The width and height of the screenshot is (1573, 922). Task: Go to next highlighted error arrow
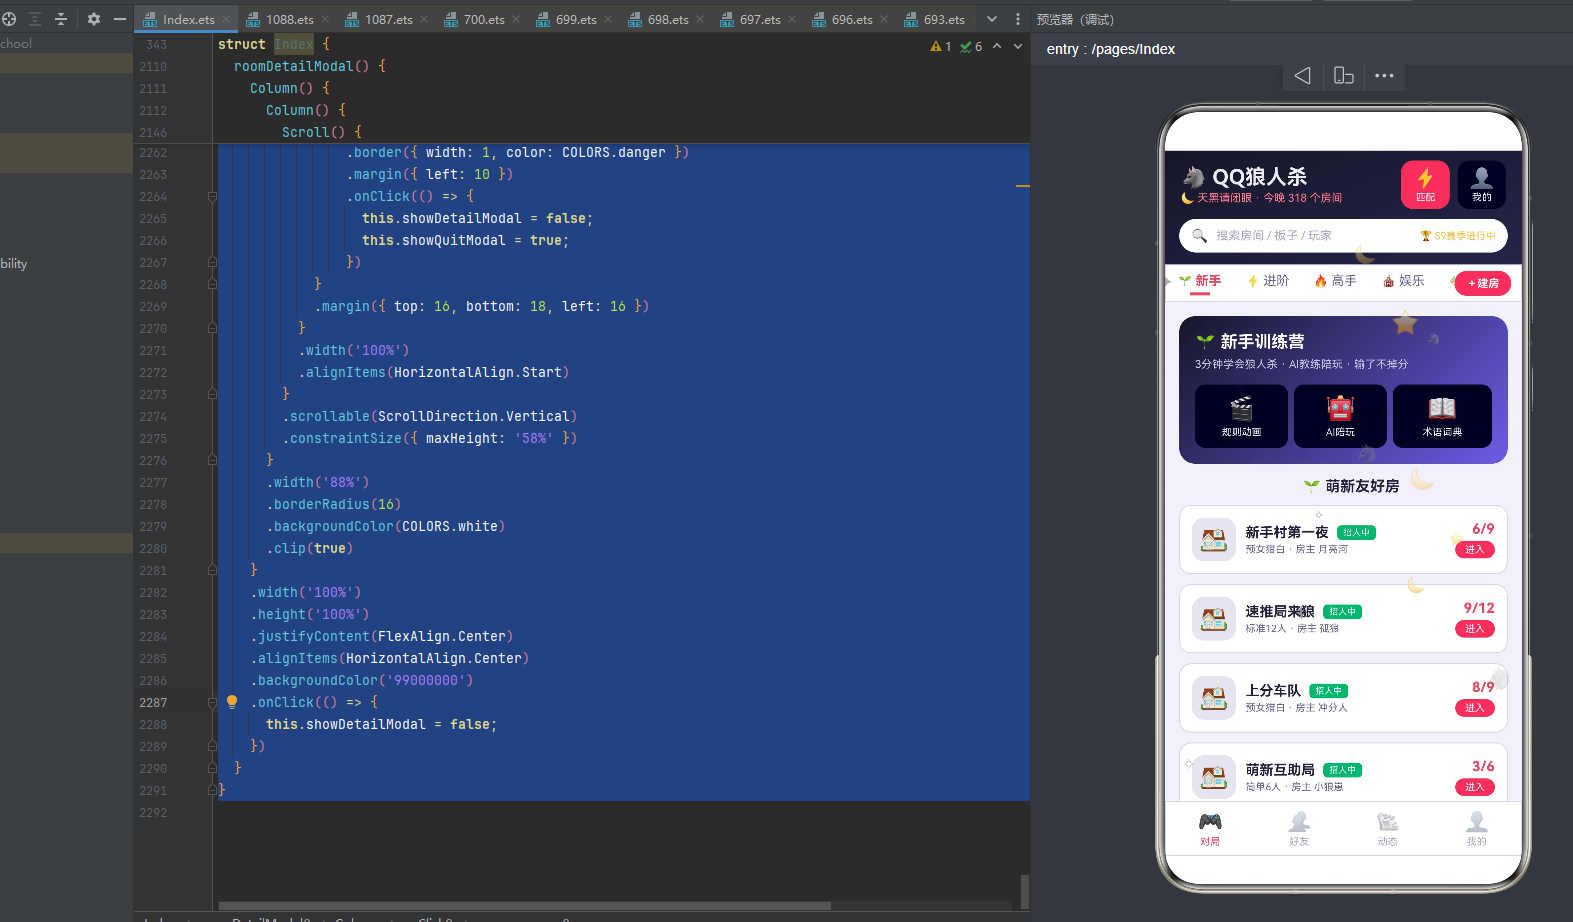coord(1018,46)
